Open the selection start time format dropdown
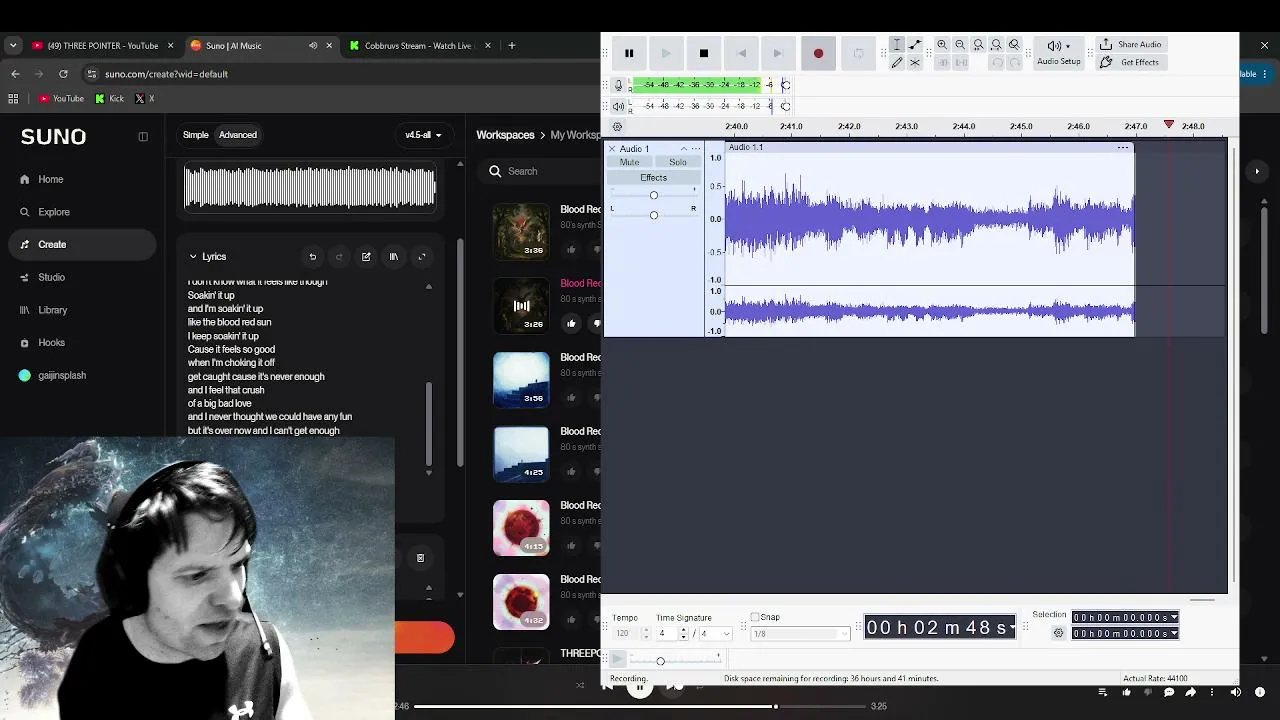The image size is (1280, 720). (x=1174, y=618)
